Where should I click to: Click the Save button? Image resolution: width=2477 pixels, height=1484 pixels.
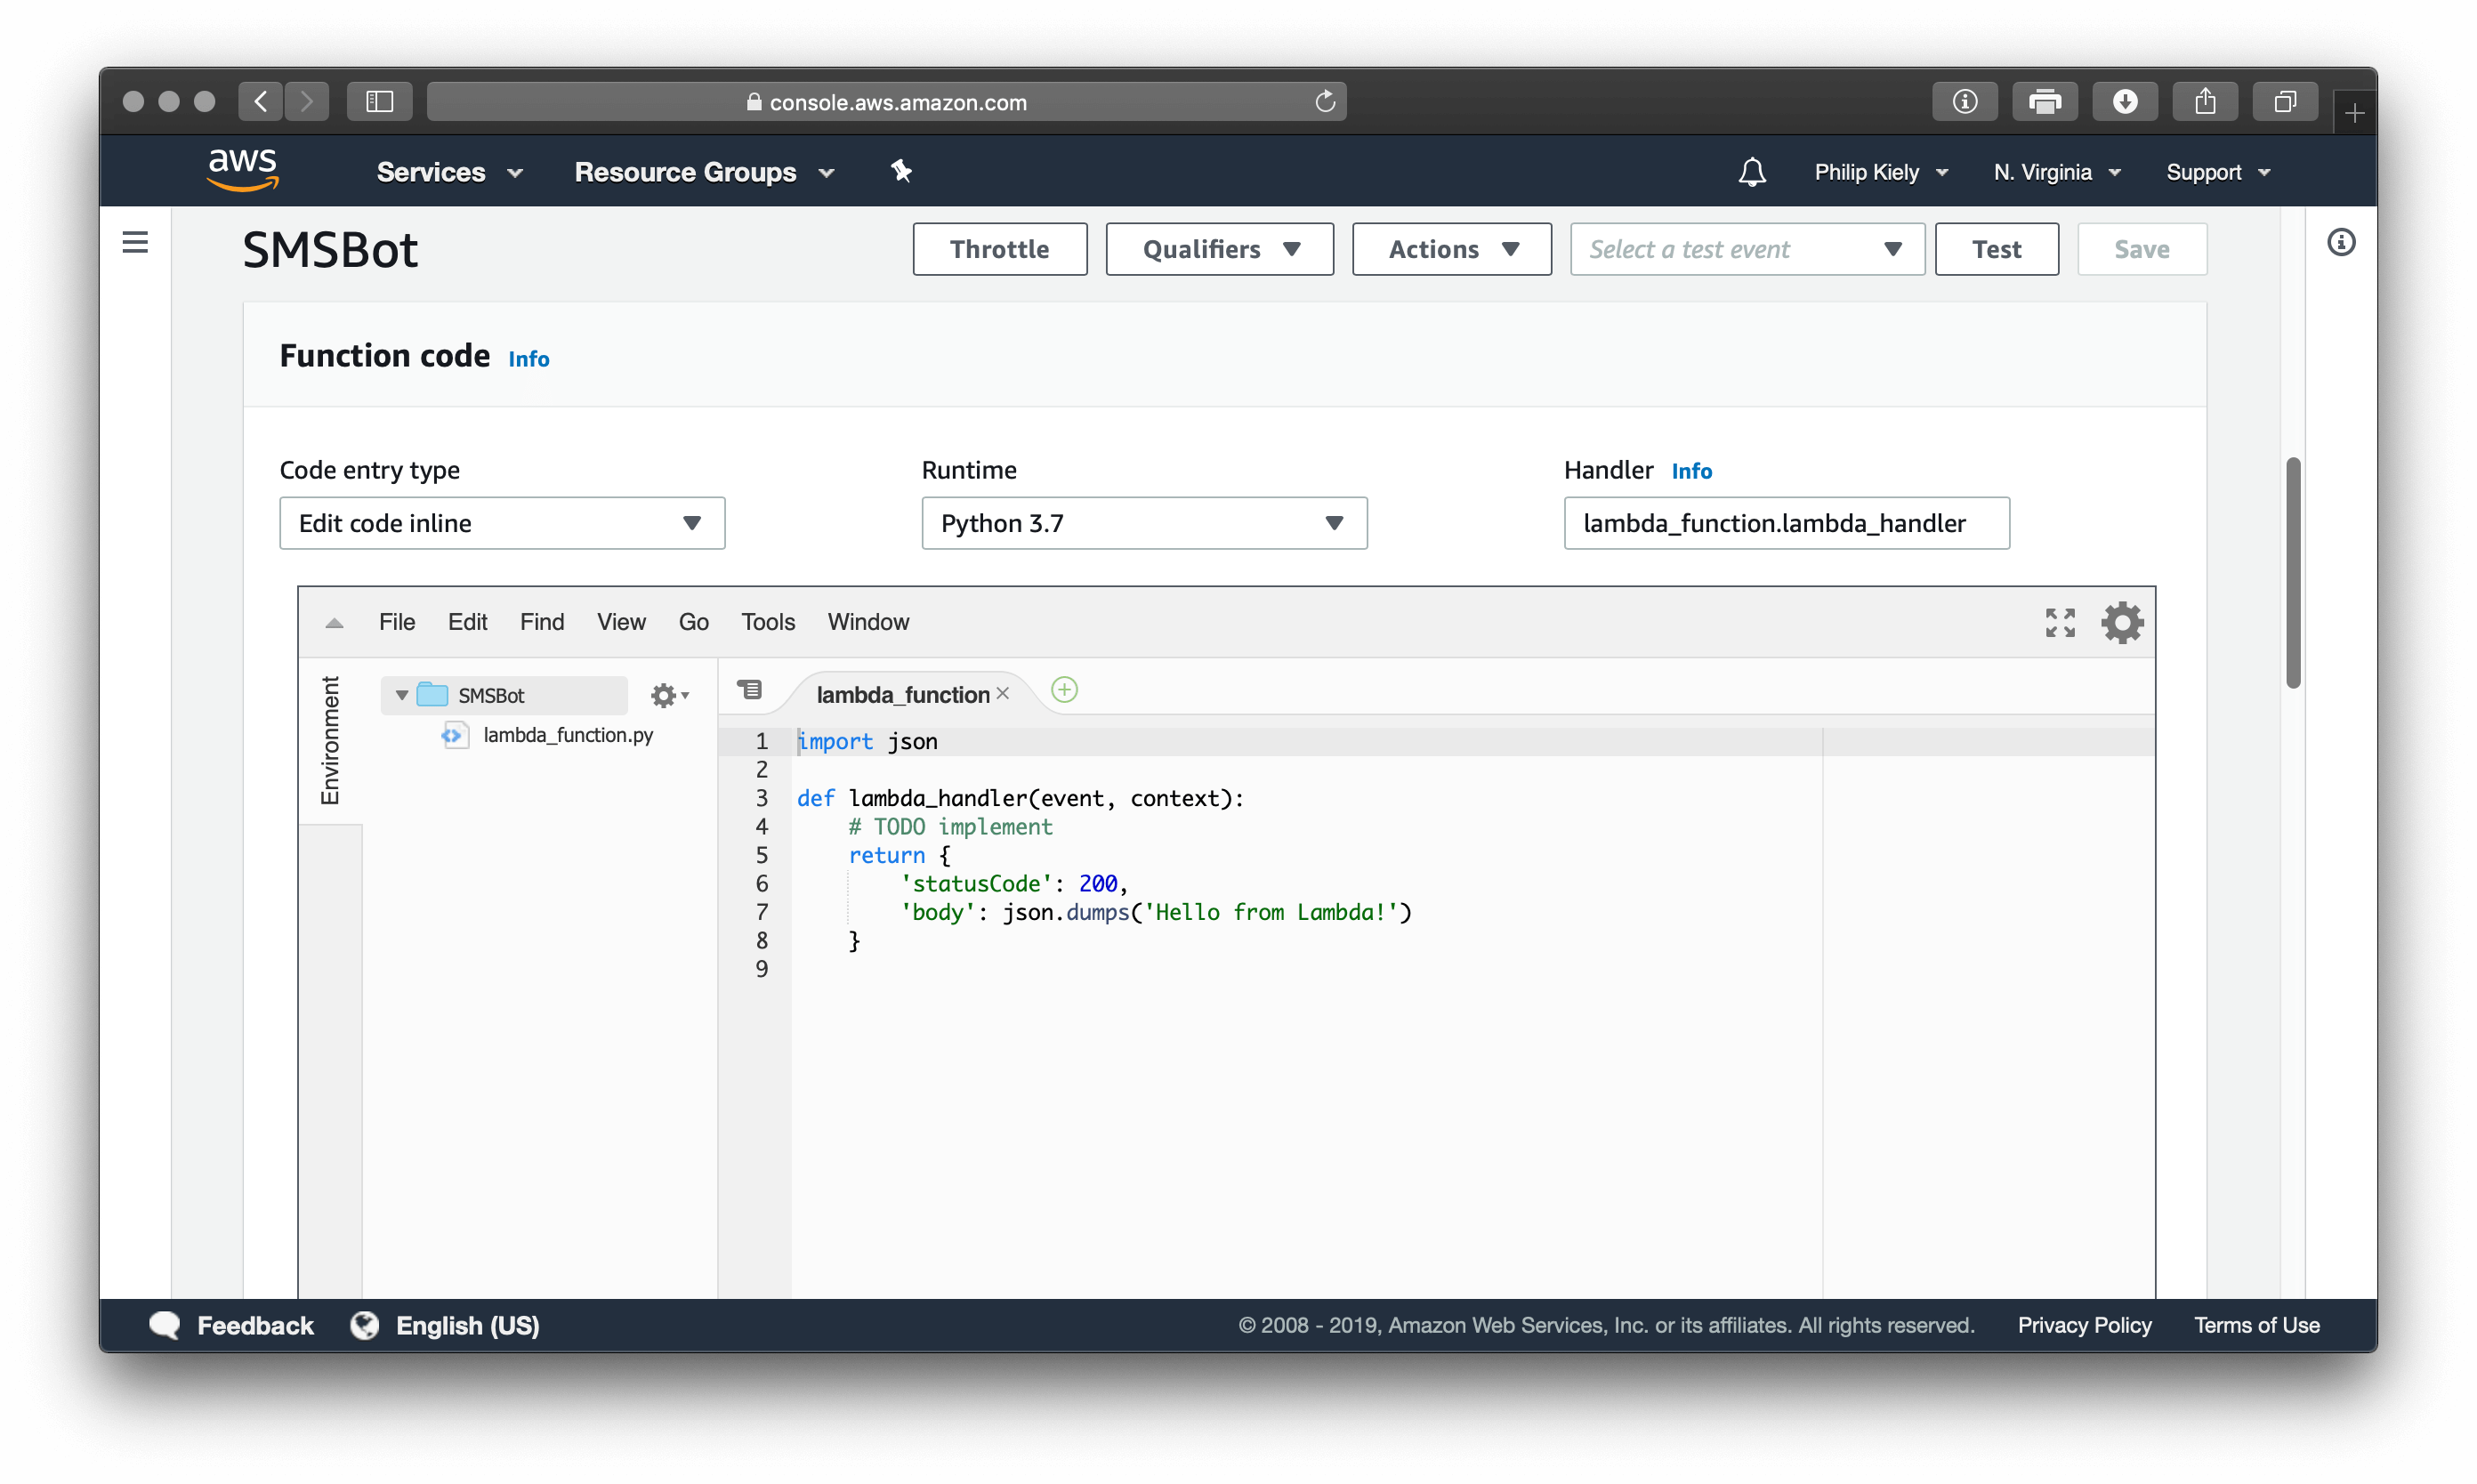pos(2141,249)
